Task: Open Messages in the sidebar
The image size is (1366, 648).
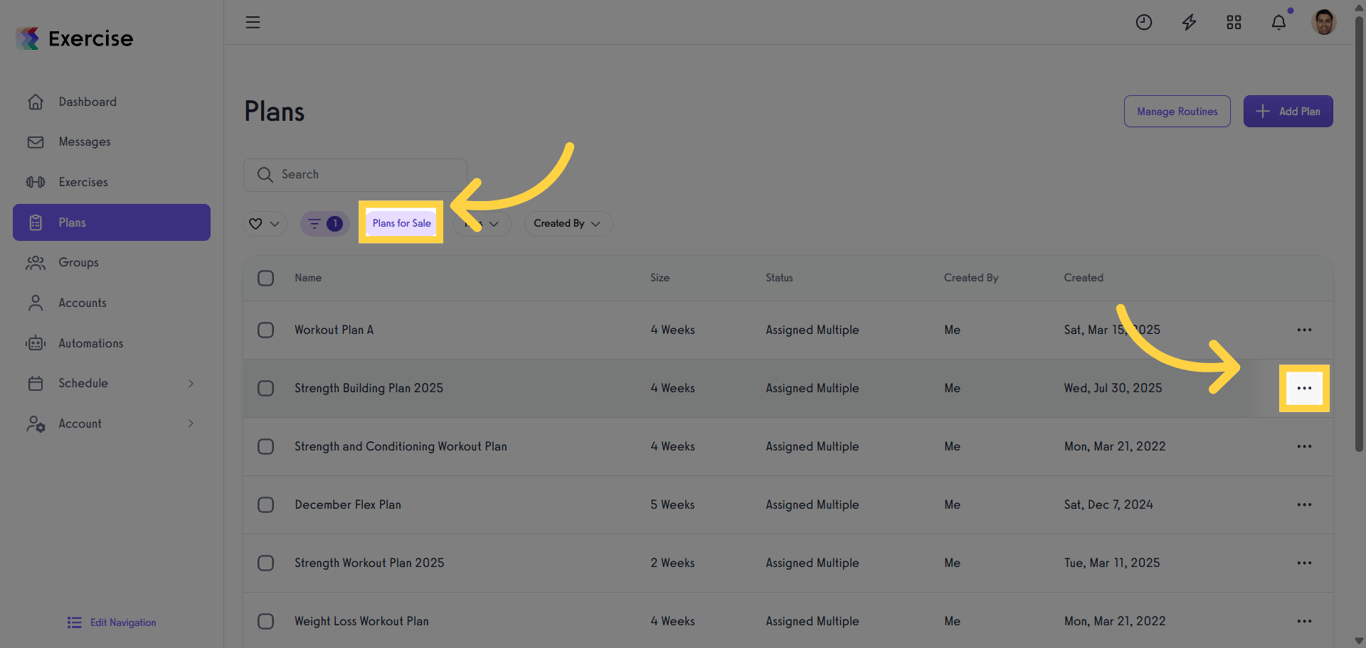Action: (x=111, y=142)
